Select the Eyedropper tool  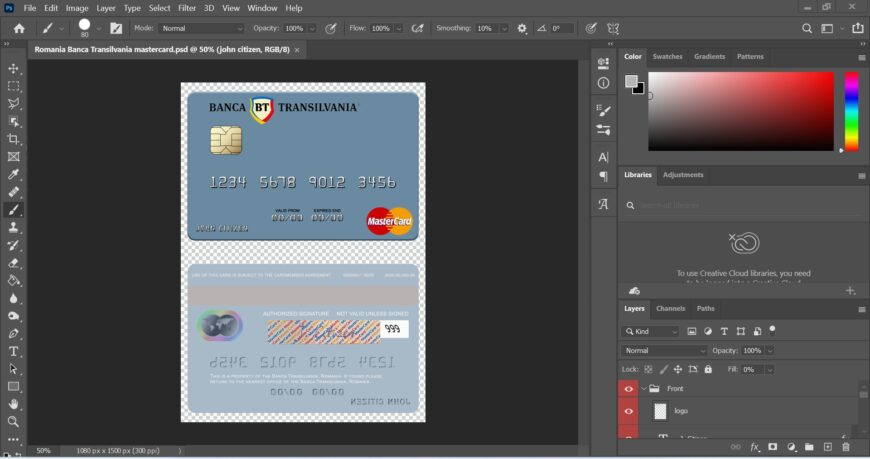pos(13,175)
